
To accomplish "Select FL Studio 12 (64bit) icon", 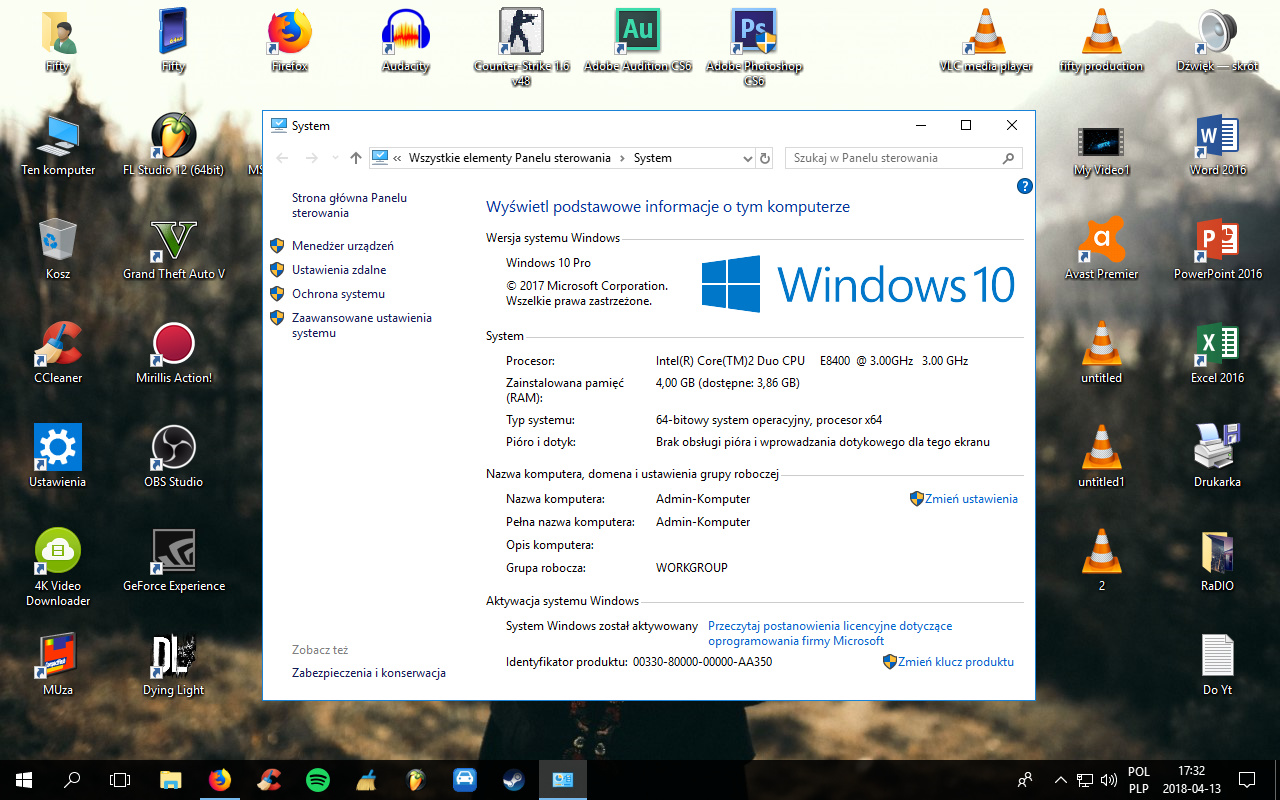I will (x=174, y=145).
